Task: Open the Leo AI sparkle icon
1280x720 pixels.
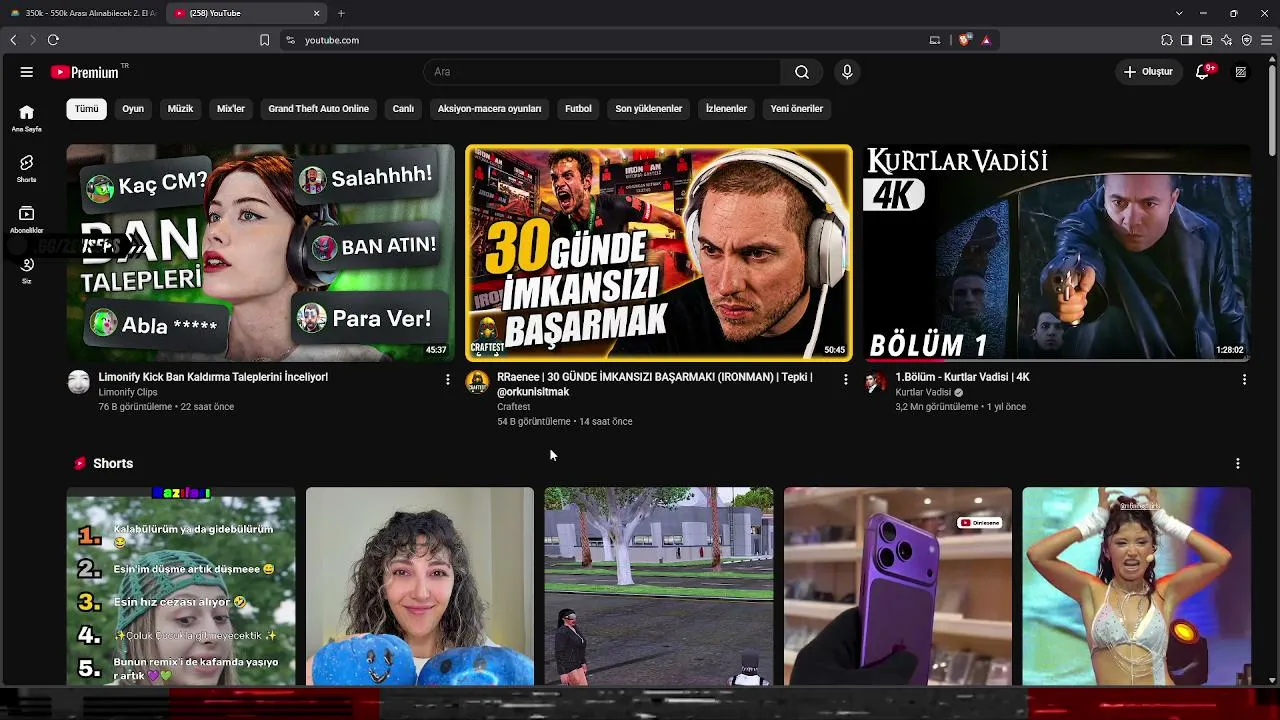Action: [x=1227, y=40]
